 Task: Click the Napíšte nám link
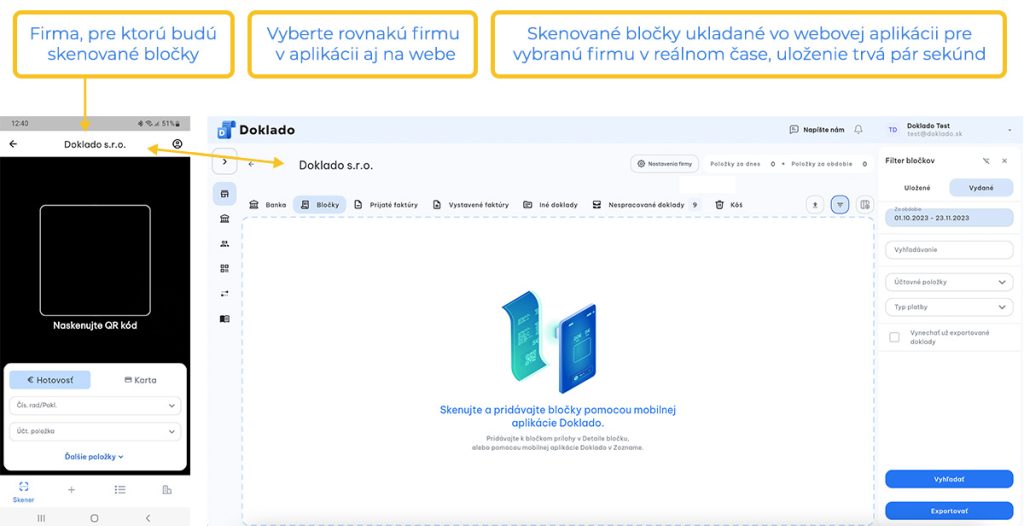(x=816, y=130)
